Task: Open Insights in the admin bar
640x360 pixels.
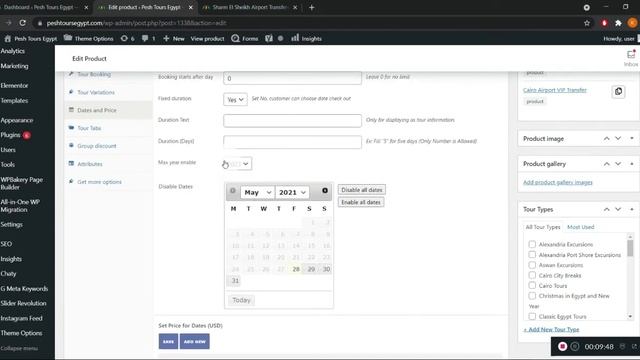Action: click(307, 38)
